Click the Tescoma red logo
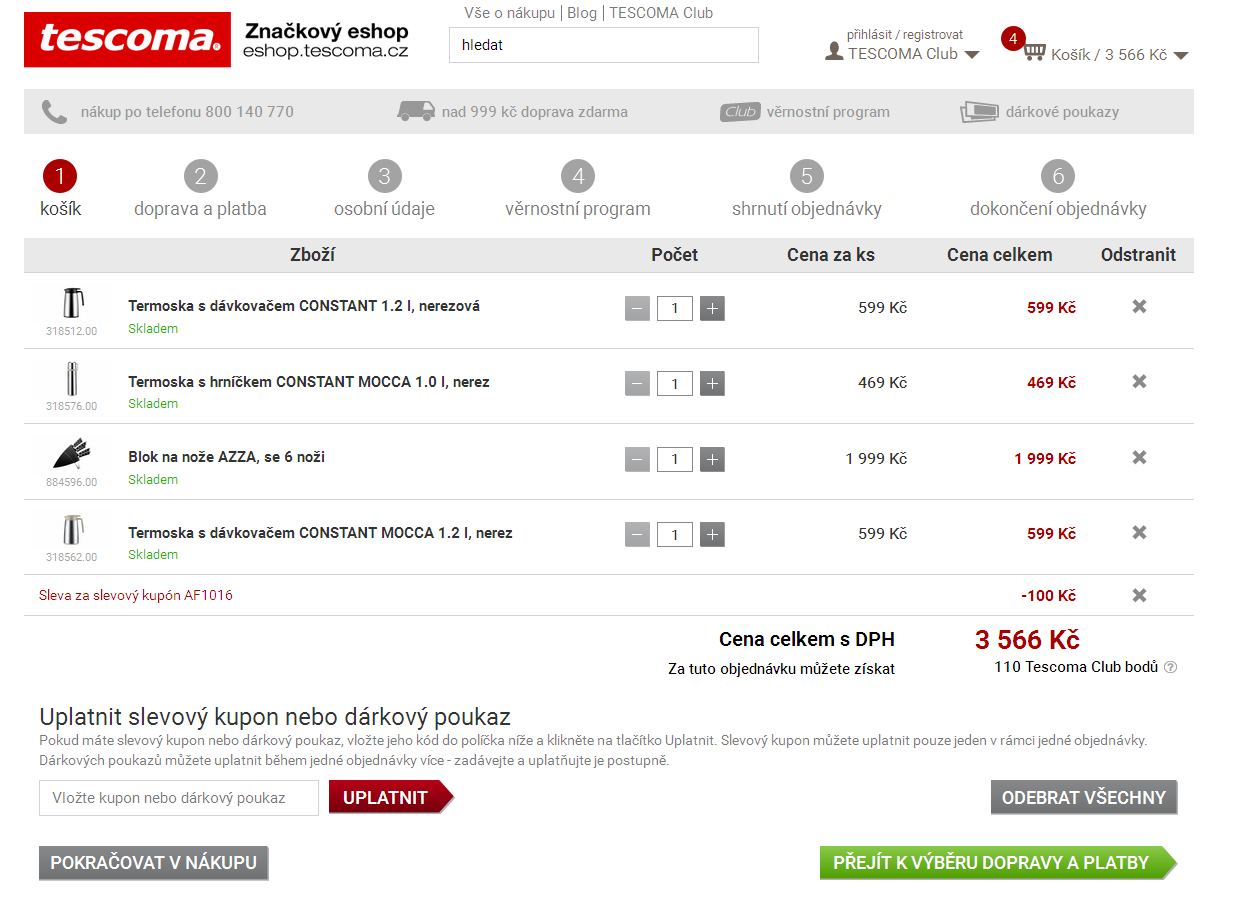The width and height of the screenshot is (1237, 899). [x=126, y=40]
